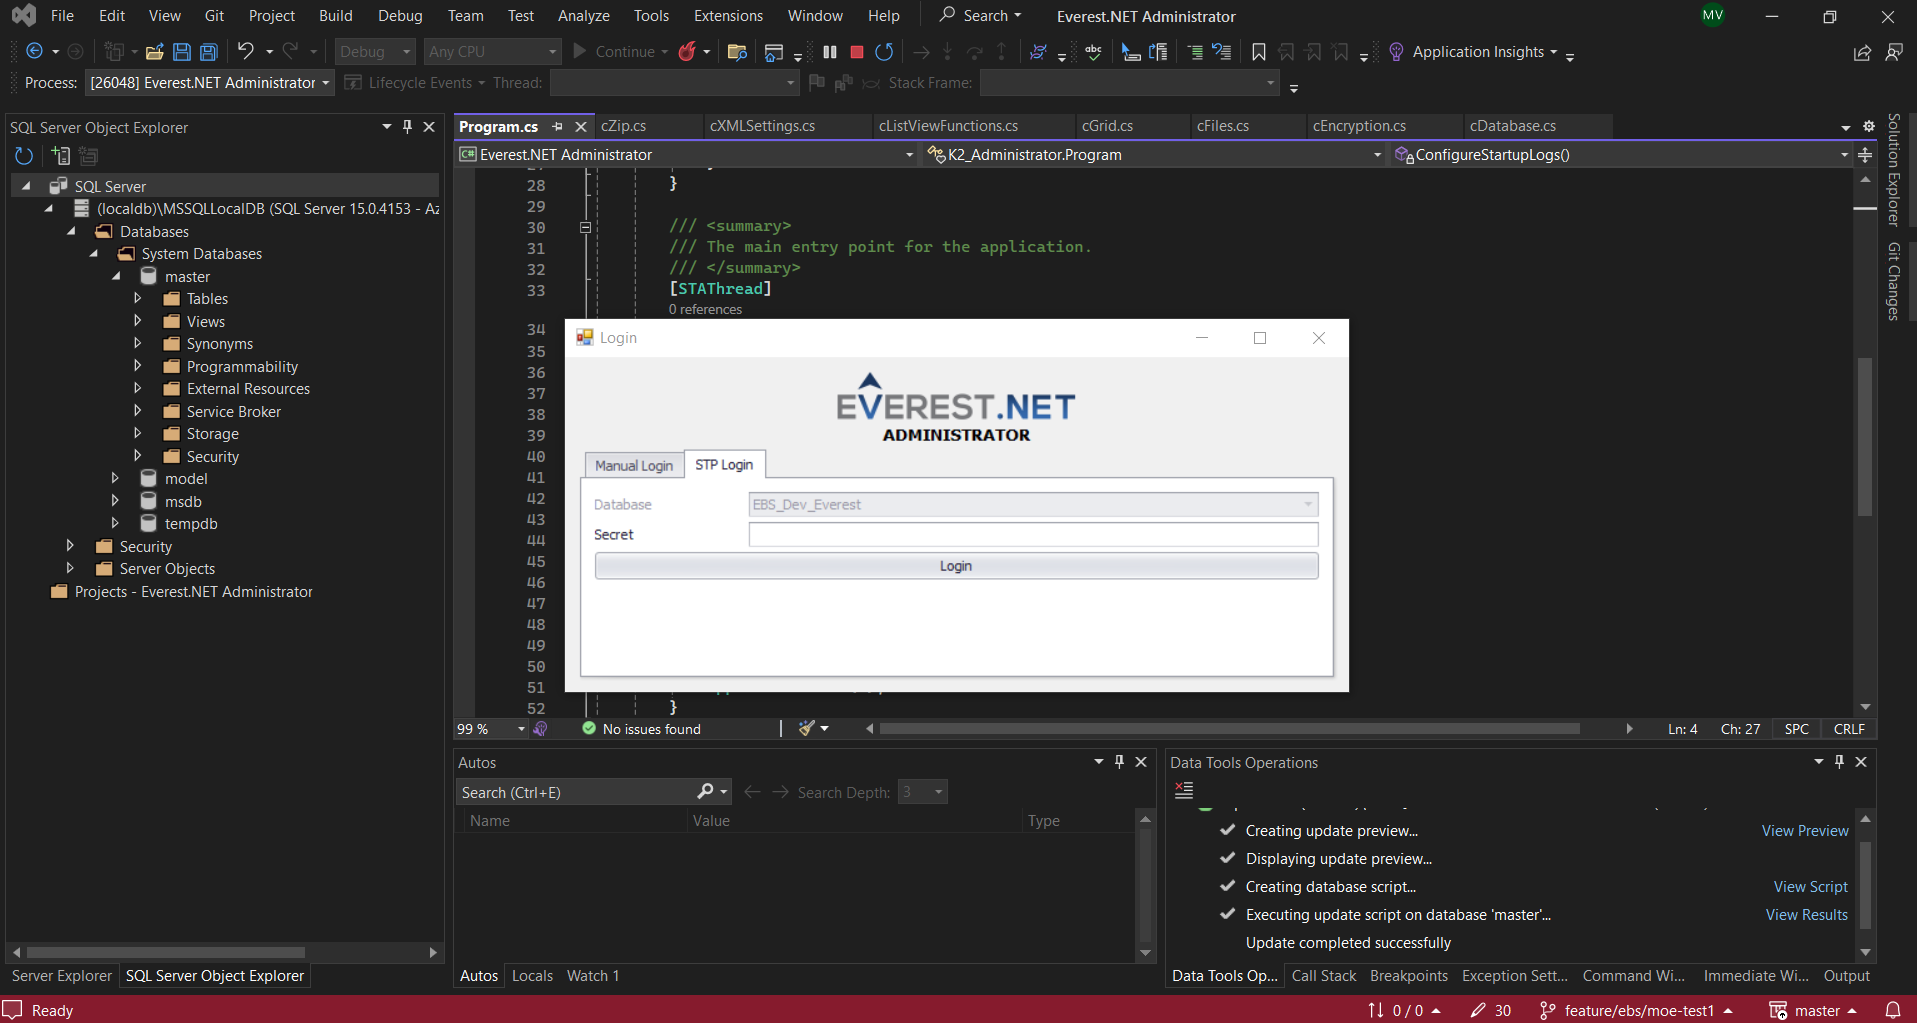This screenshot has height=1023, width=1917.
Task: Open the Extensions menu
Action: coord(728,16)
